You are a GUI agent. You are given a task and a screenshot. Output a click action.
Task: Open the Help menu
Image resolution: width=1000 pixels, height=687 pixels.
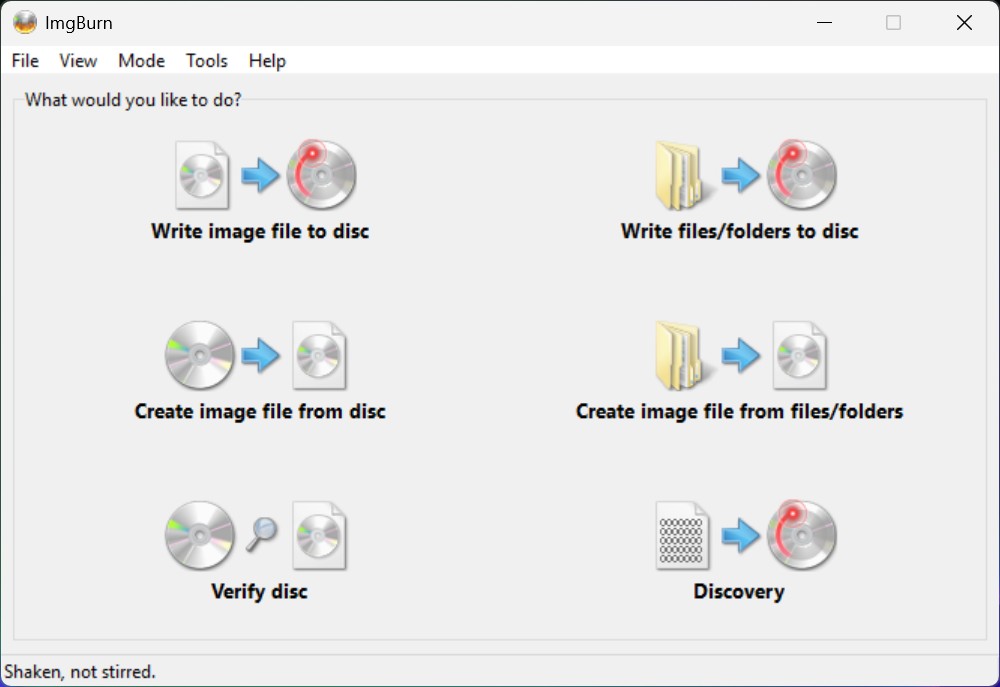(266, 61)
